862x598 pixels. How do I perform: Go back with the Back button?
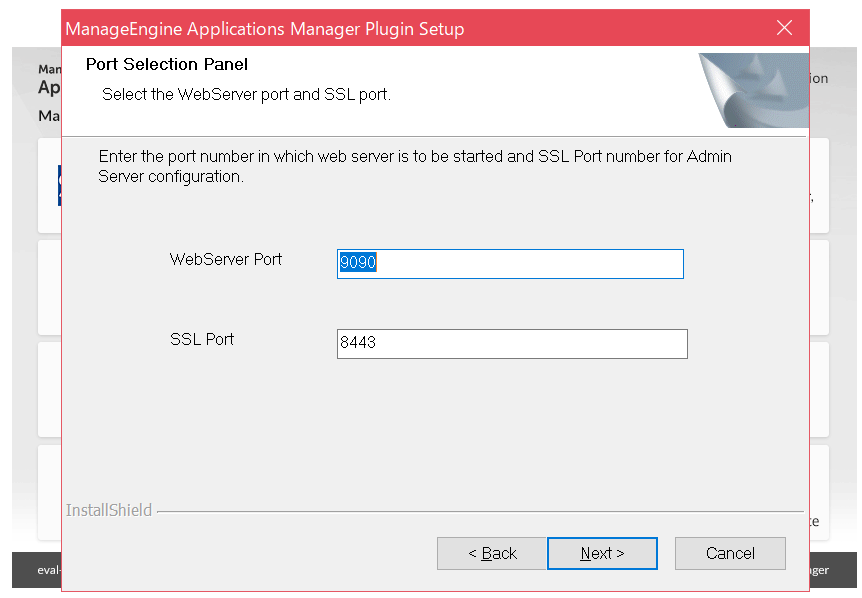click(492, 553)
